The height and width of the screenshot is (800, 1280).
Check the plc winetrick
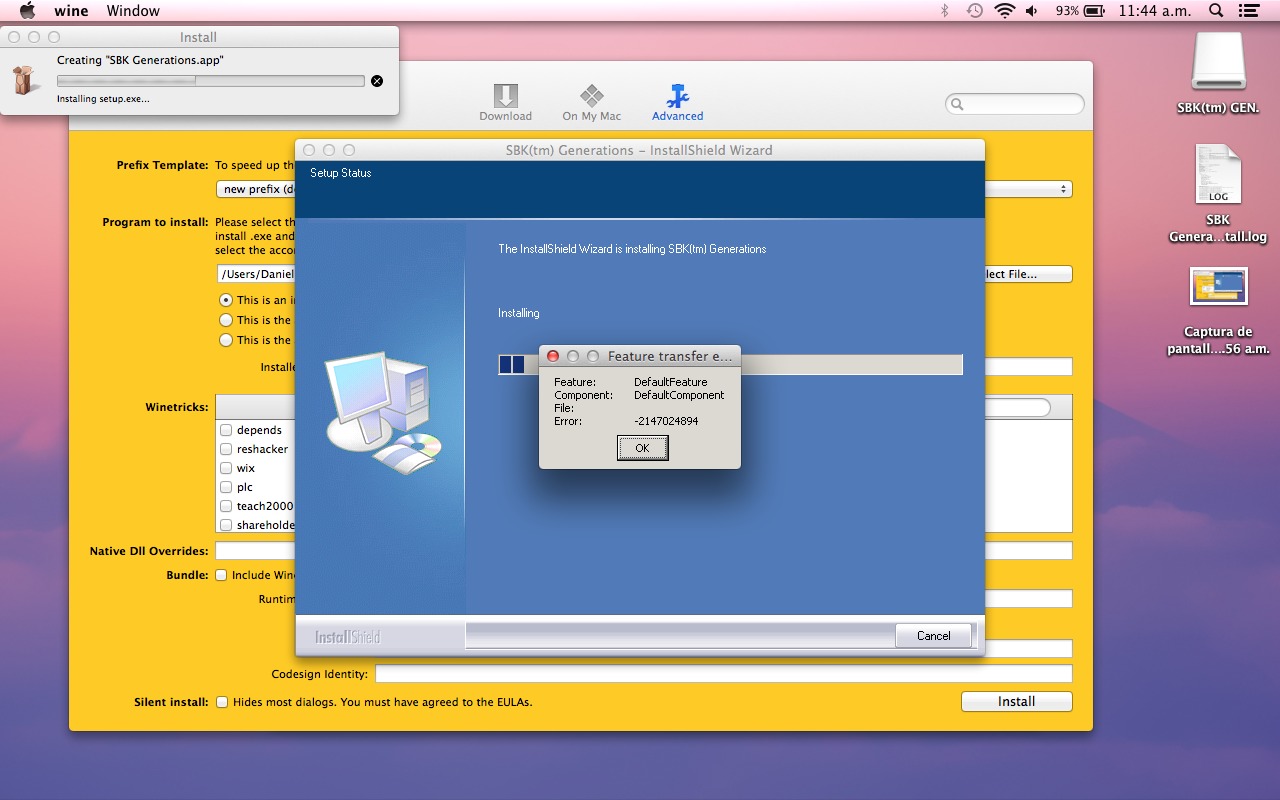point(226,487)
